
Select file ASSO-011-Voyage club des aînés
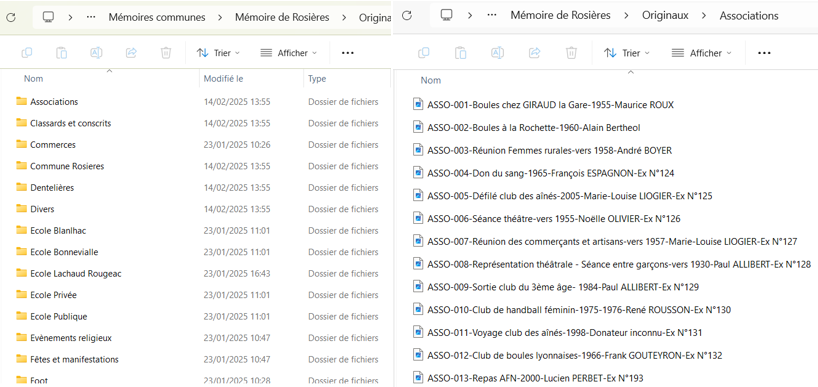click(x=565, y=333)
